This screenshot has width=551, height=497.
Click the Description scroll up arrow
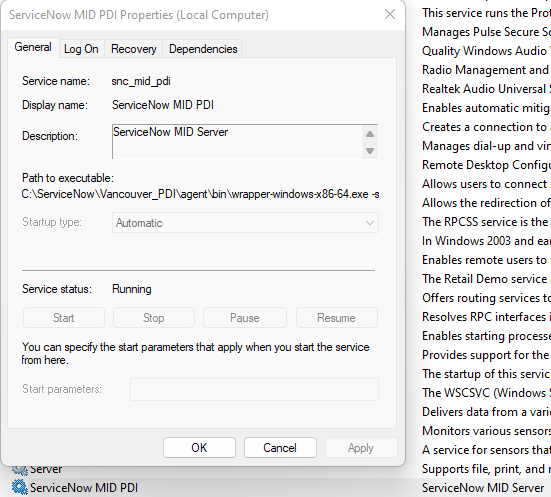click(370, 134)
